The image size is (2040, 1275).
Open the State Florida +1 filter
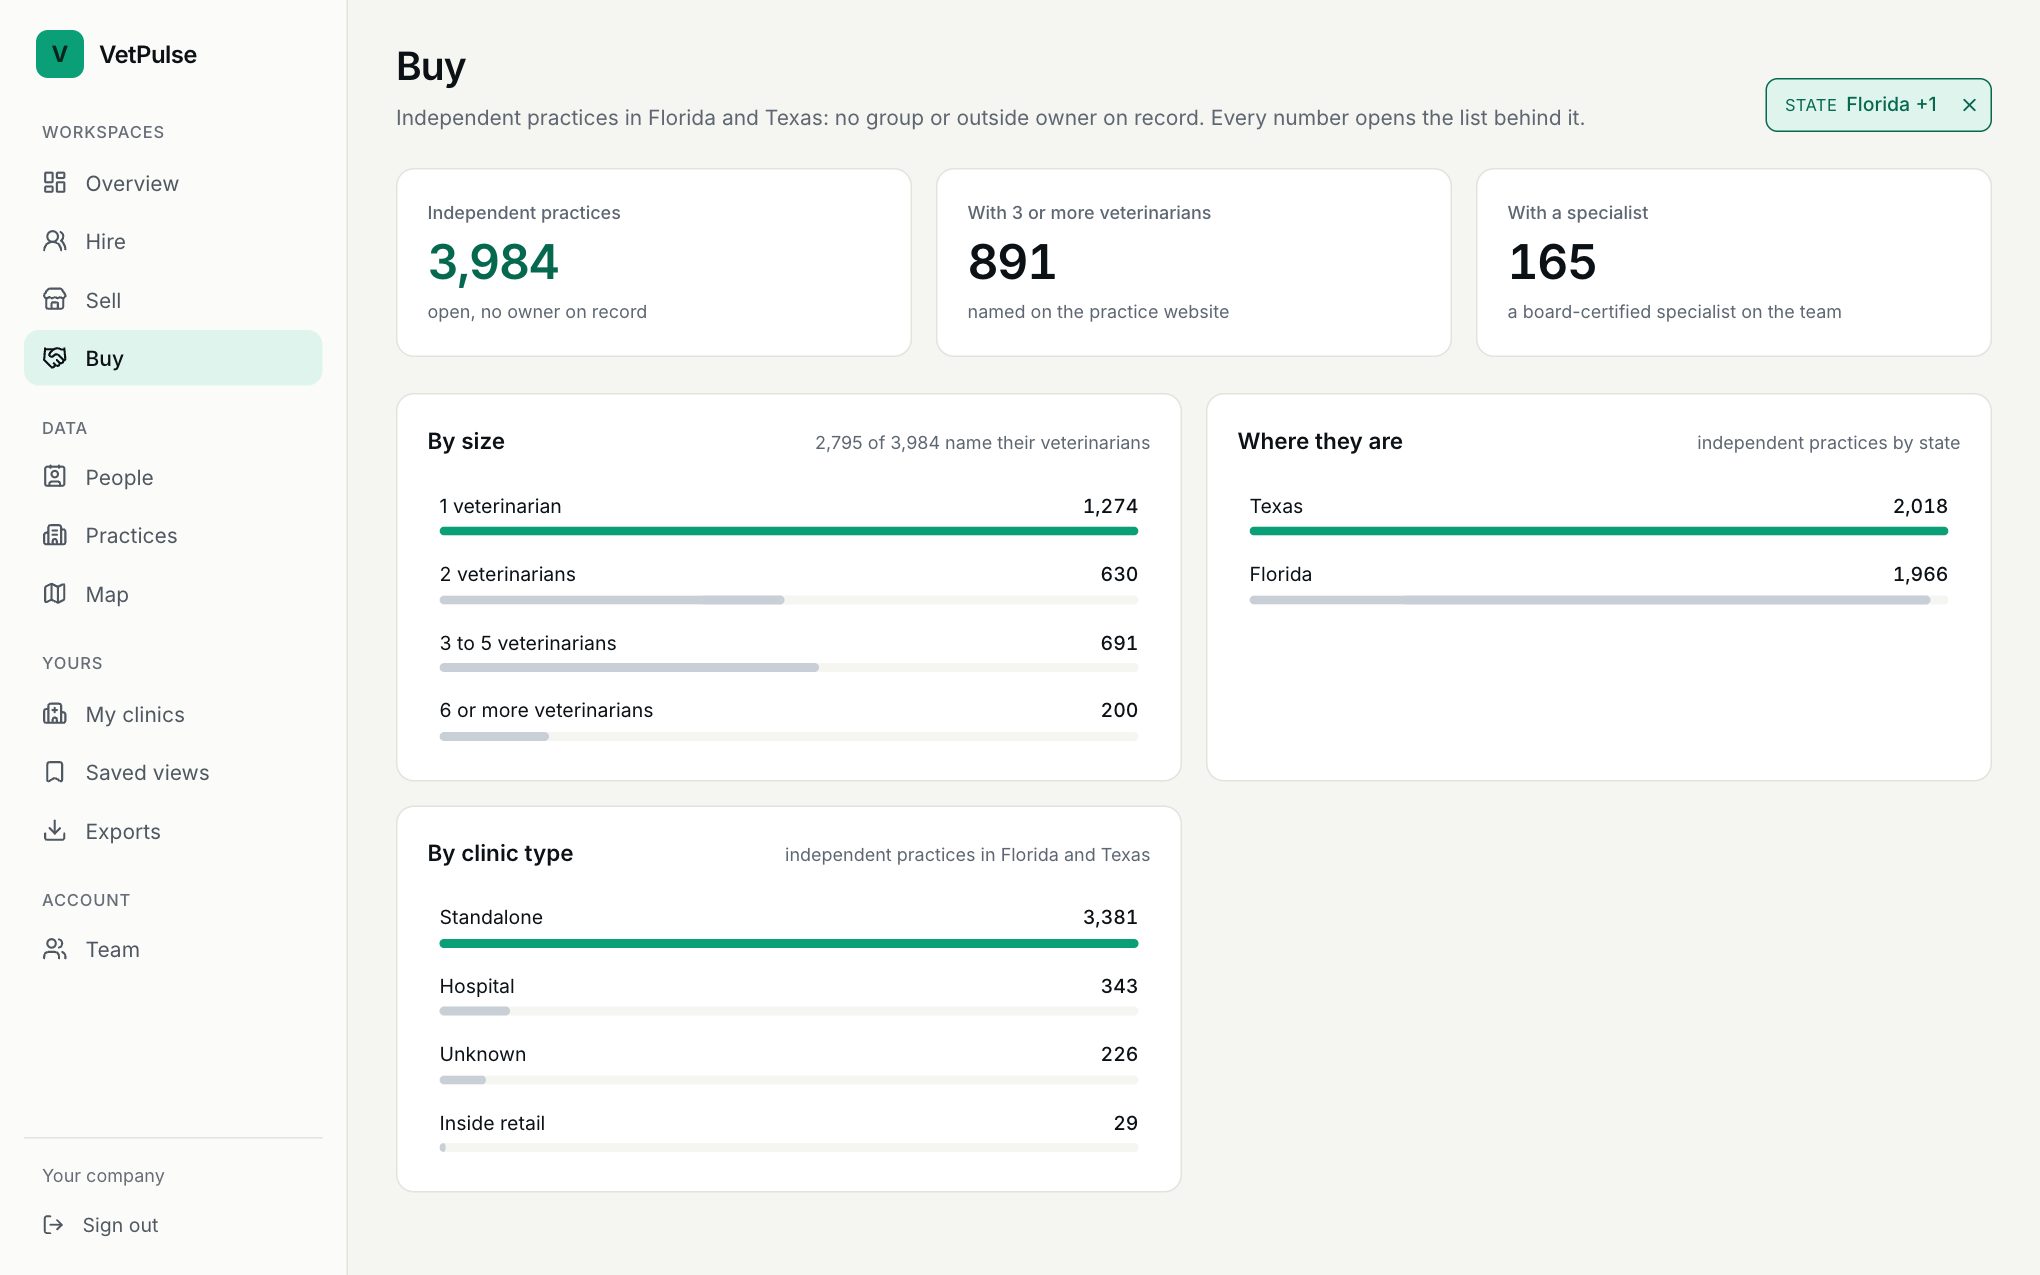(1860, 105)
